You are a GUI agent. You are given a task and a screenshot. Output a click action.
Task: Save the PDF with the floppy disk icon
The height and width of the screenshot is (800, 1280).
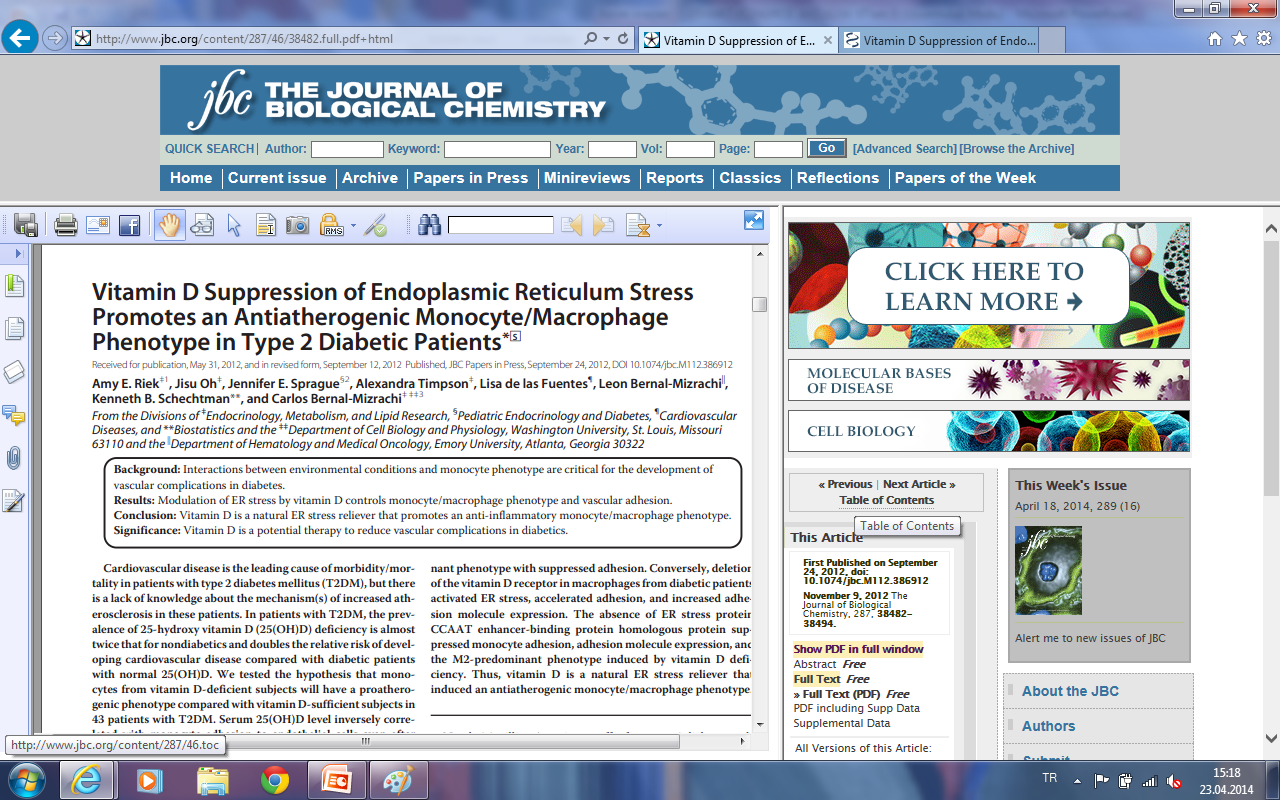[x=26, y=225]
